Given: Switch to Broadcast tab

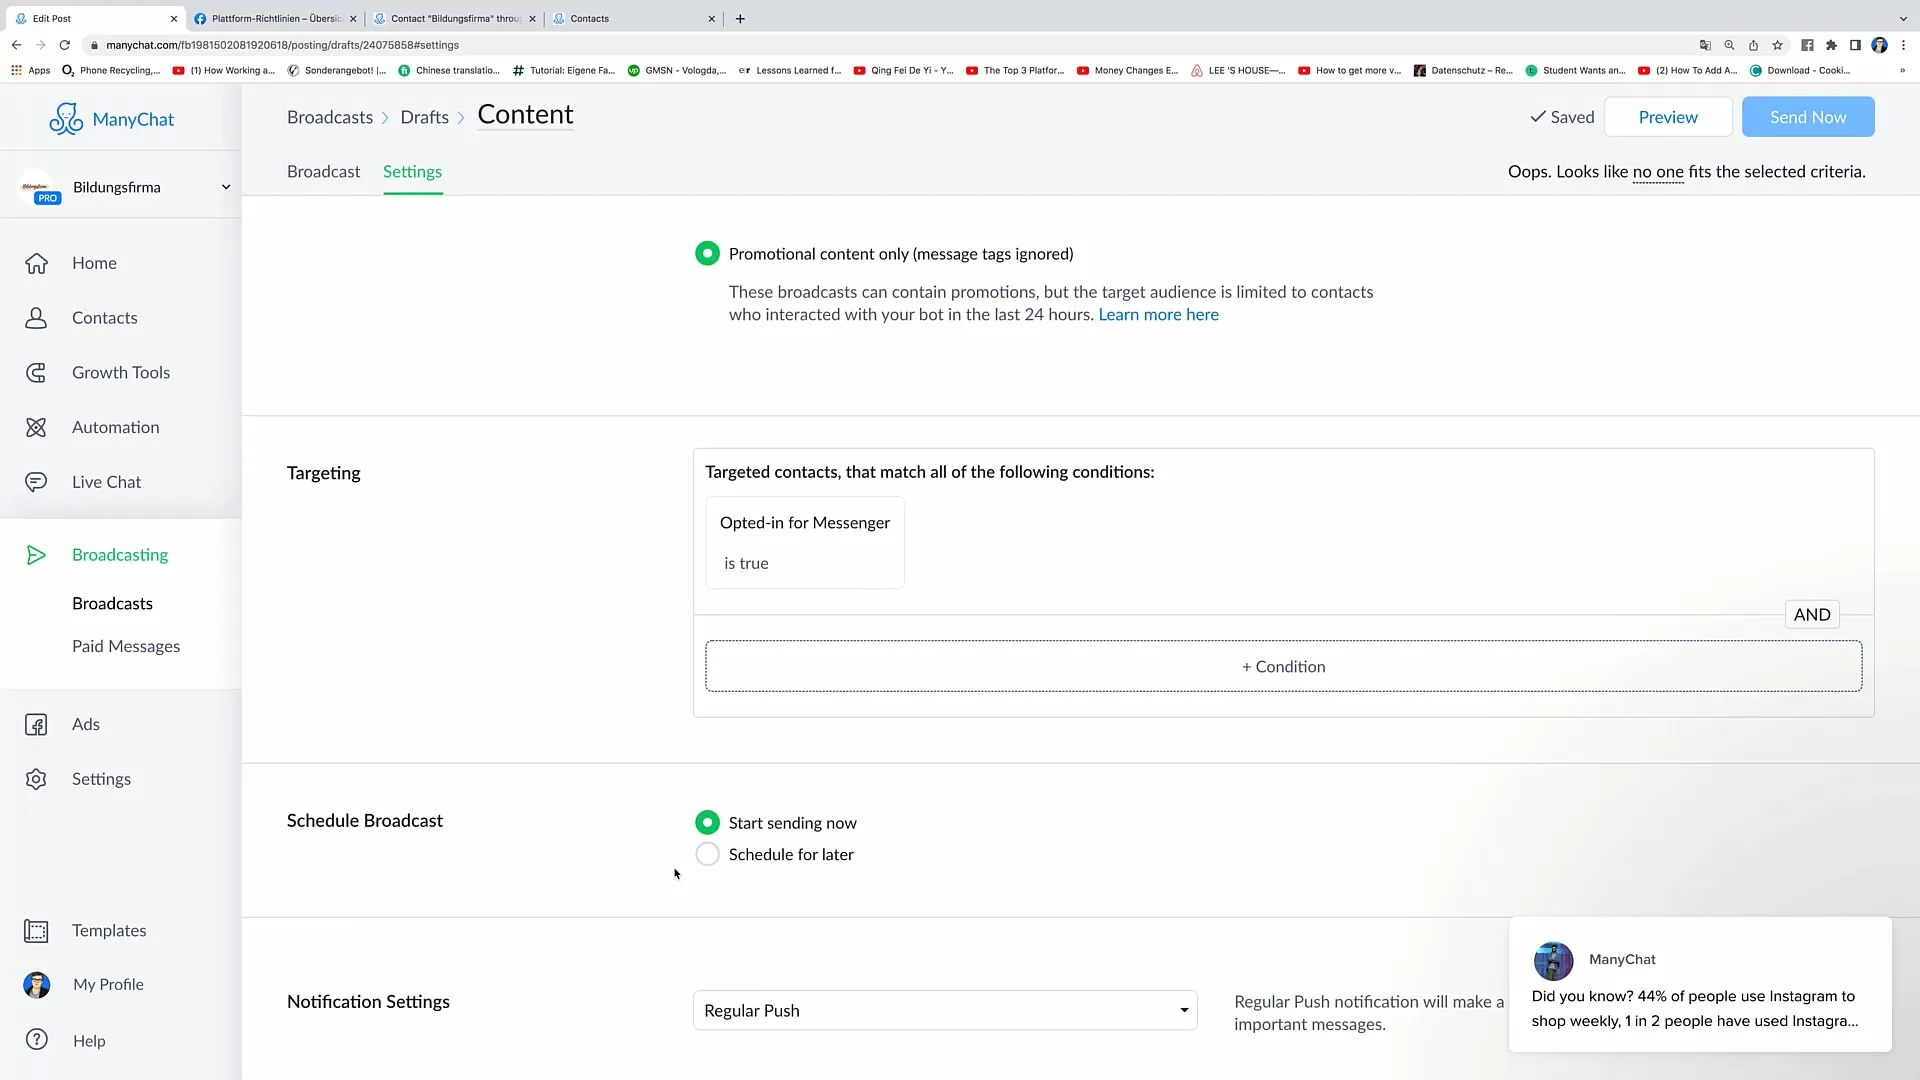Looking at the screenshot, I should [x=323, y=171].
